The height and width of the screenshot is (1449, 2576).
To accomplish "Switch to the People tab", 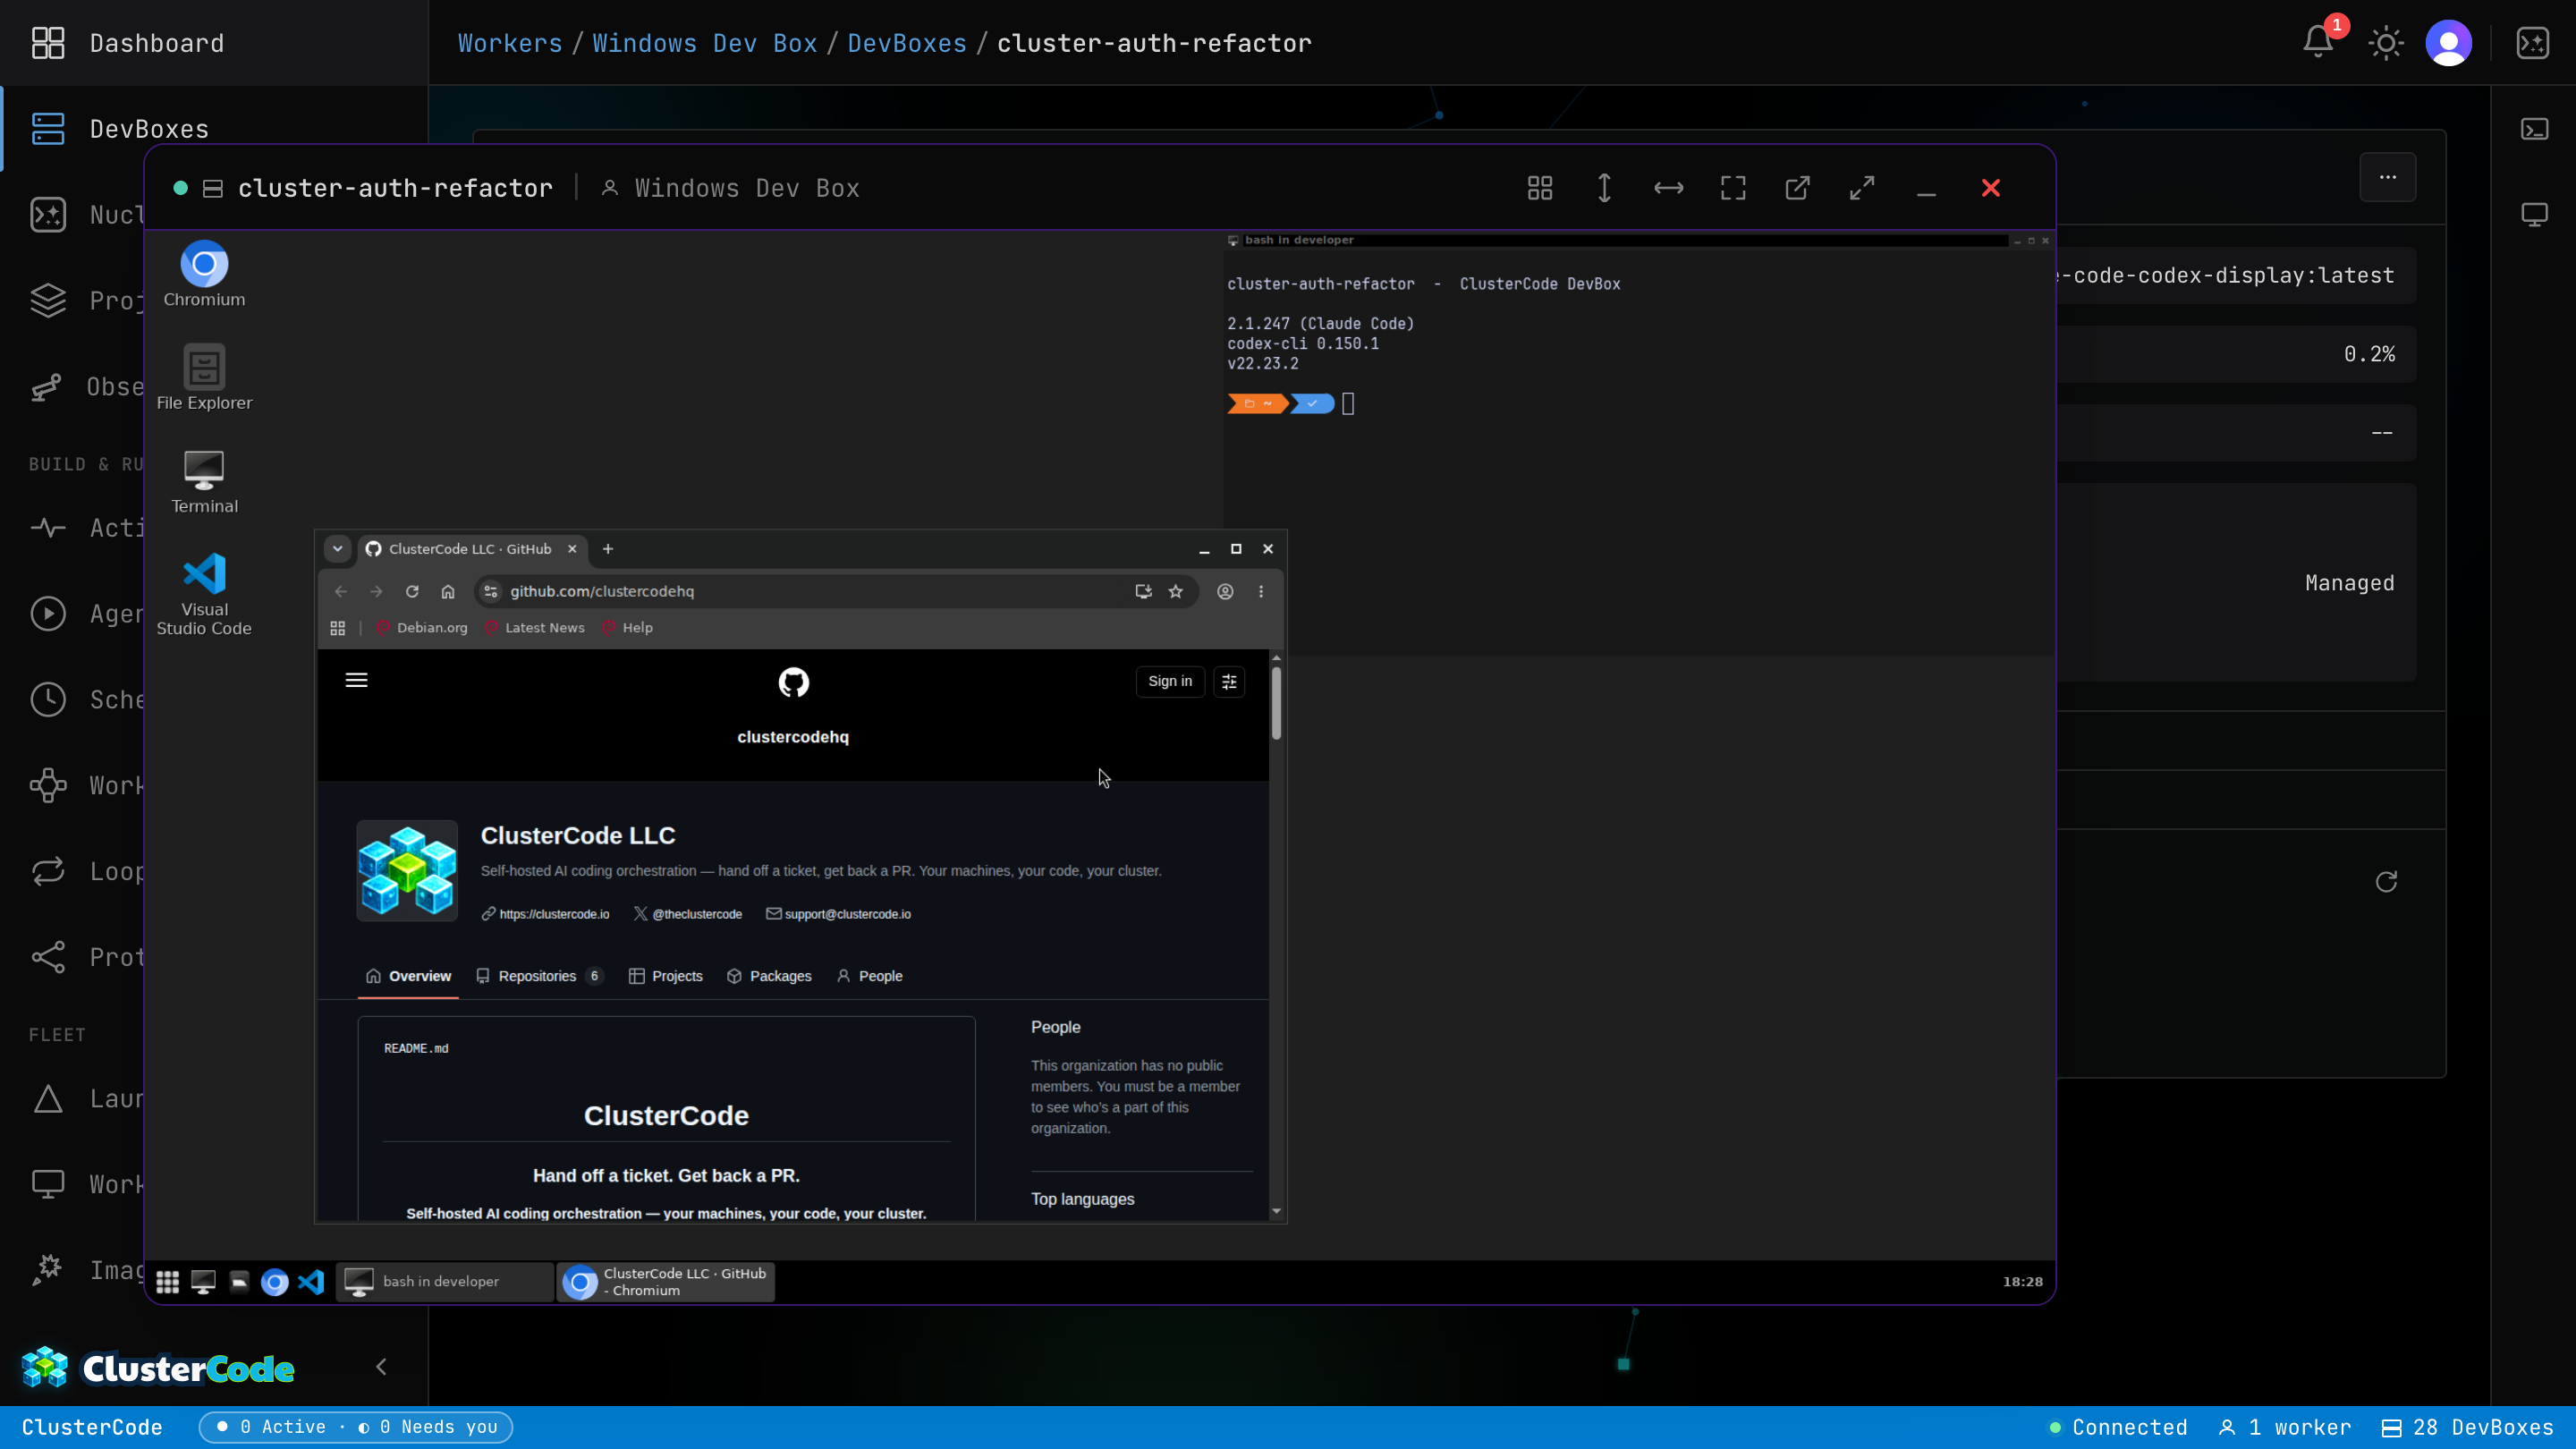I will point(870,976).
